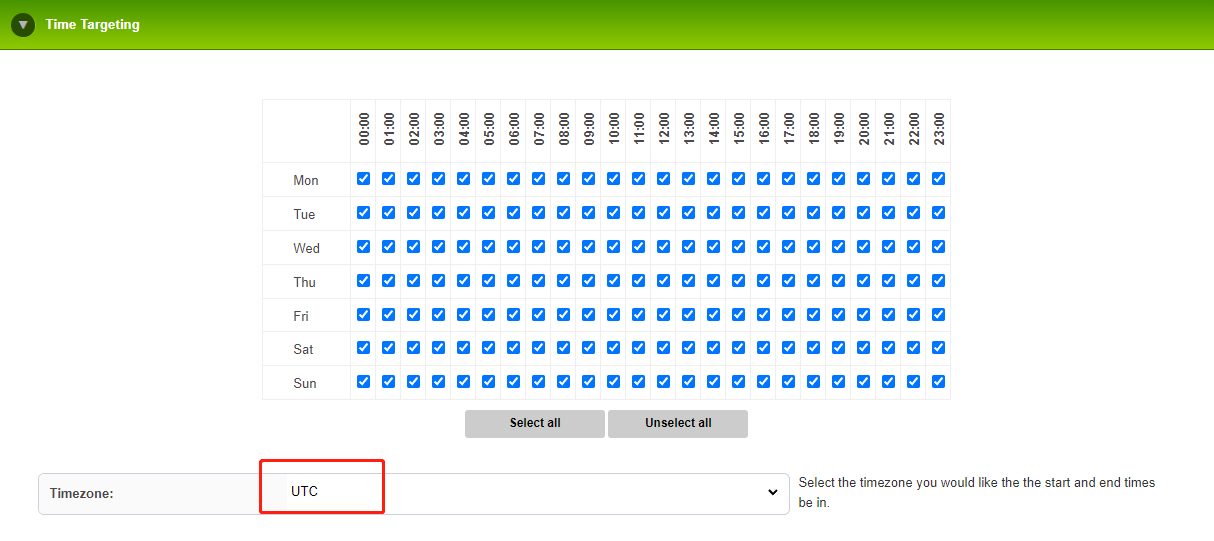
Task: Uncheck Sun 04:00 checkbox
Action: coord(463,382)
